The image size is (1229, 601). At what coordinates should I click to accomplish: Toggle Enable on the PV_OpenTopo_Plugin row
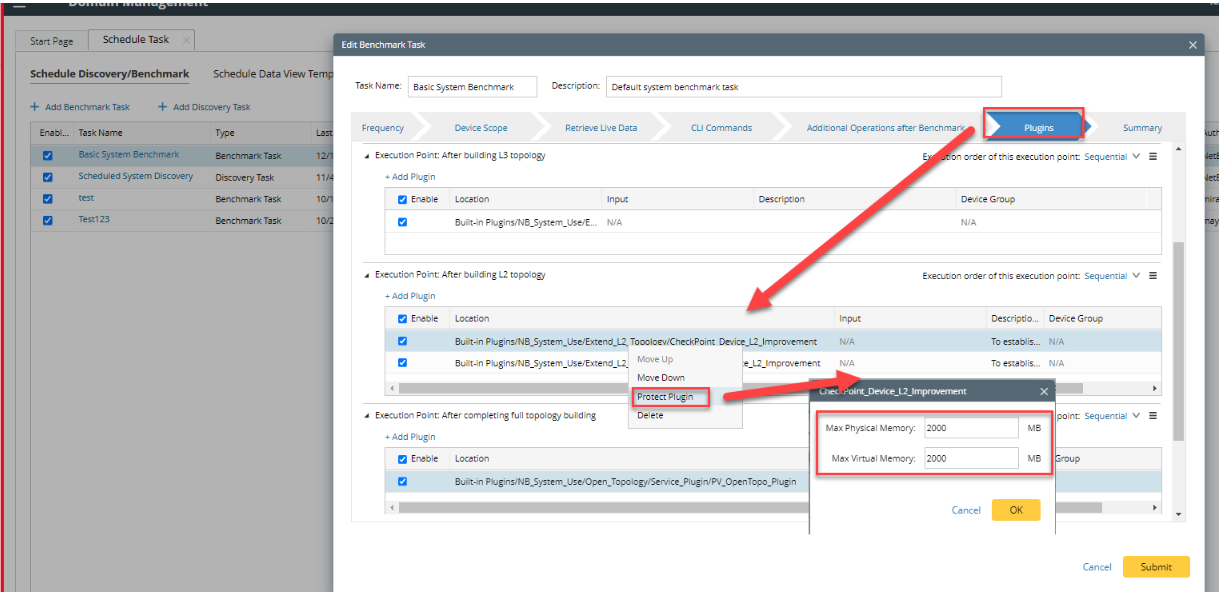pos(403,481)
